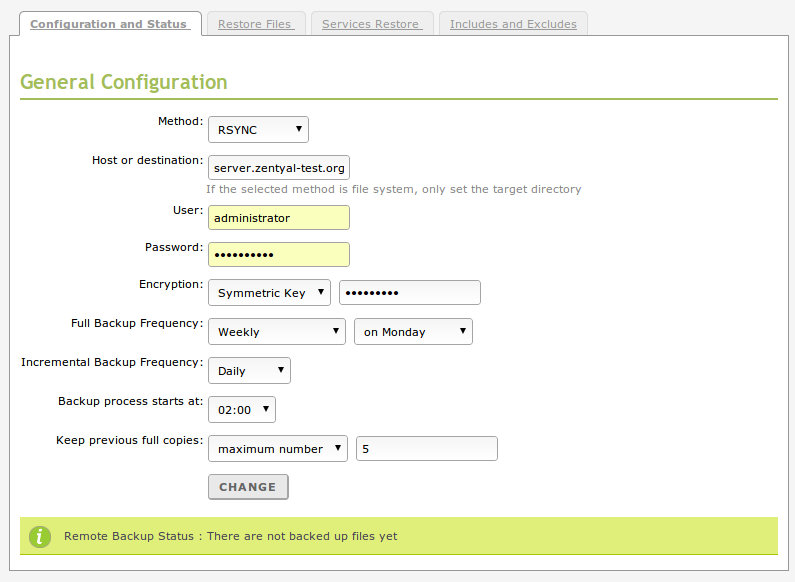The height and width of the screenshot is (582, 795).
Task: Click into the Password input field
Action: pyautogui.click(x=279, y=255)
